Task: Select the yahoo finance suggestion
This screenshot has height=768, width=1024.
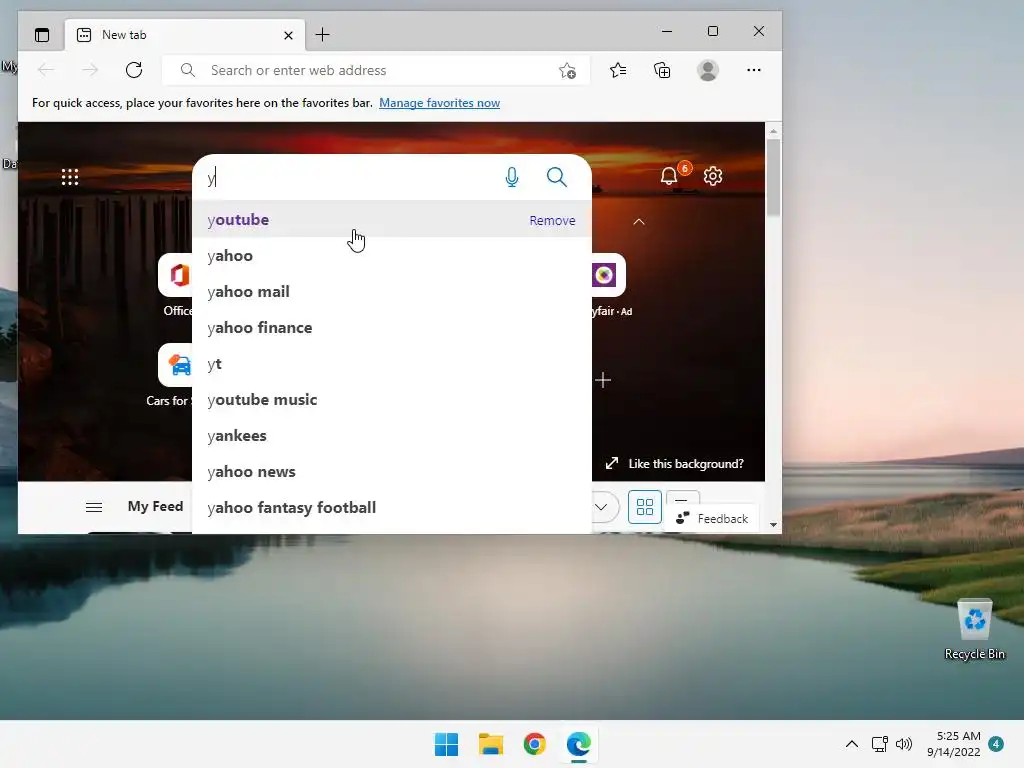Action: click(x=392, y=327)
